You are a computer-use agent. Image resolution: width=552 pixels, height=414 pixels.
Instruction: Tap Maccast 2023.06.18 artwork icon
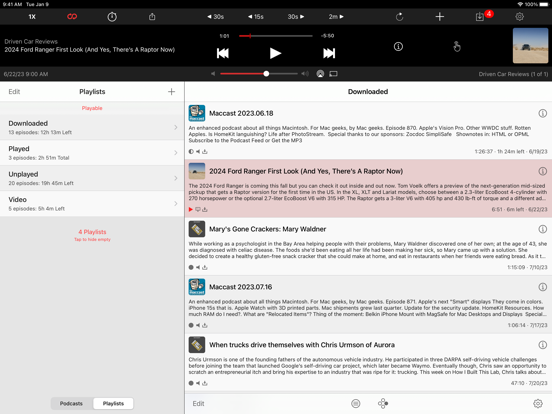click(197, 113)
